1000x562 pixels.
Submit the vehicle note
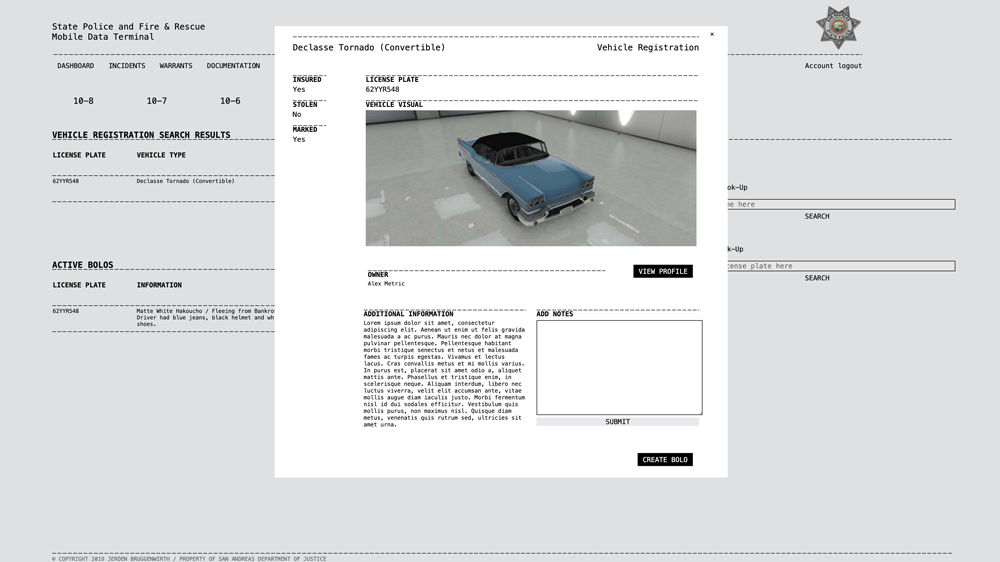[618, 422]
